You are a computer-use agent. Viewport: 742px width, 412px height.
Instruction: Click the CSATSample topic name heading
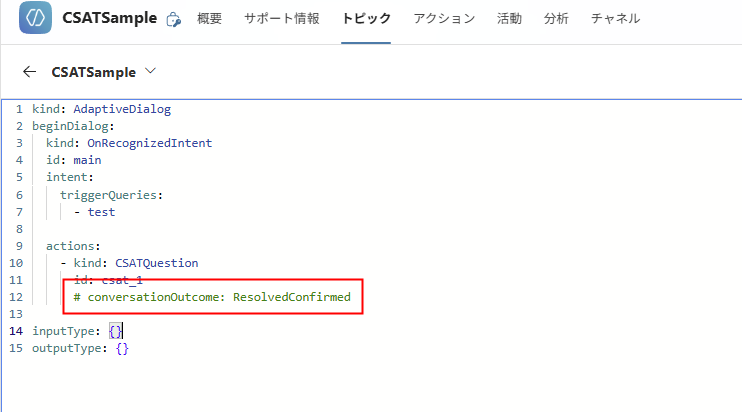tap(94, 72)
